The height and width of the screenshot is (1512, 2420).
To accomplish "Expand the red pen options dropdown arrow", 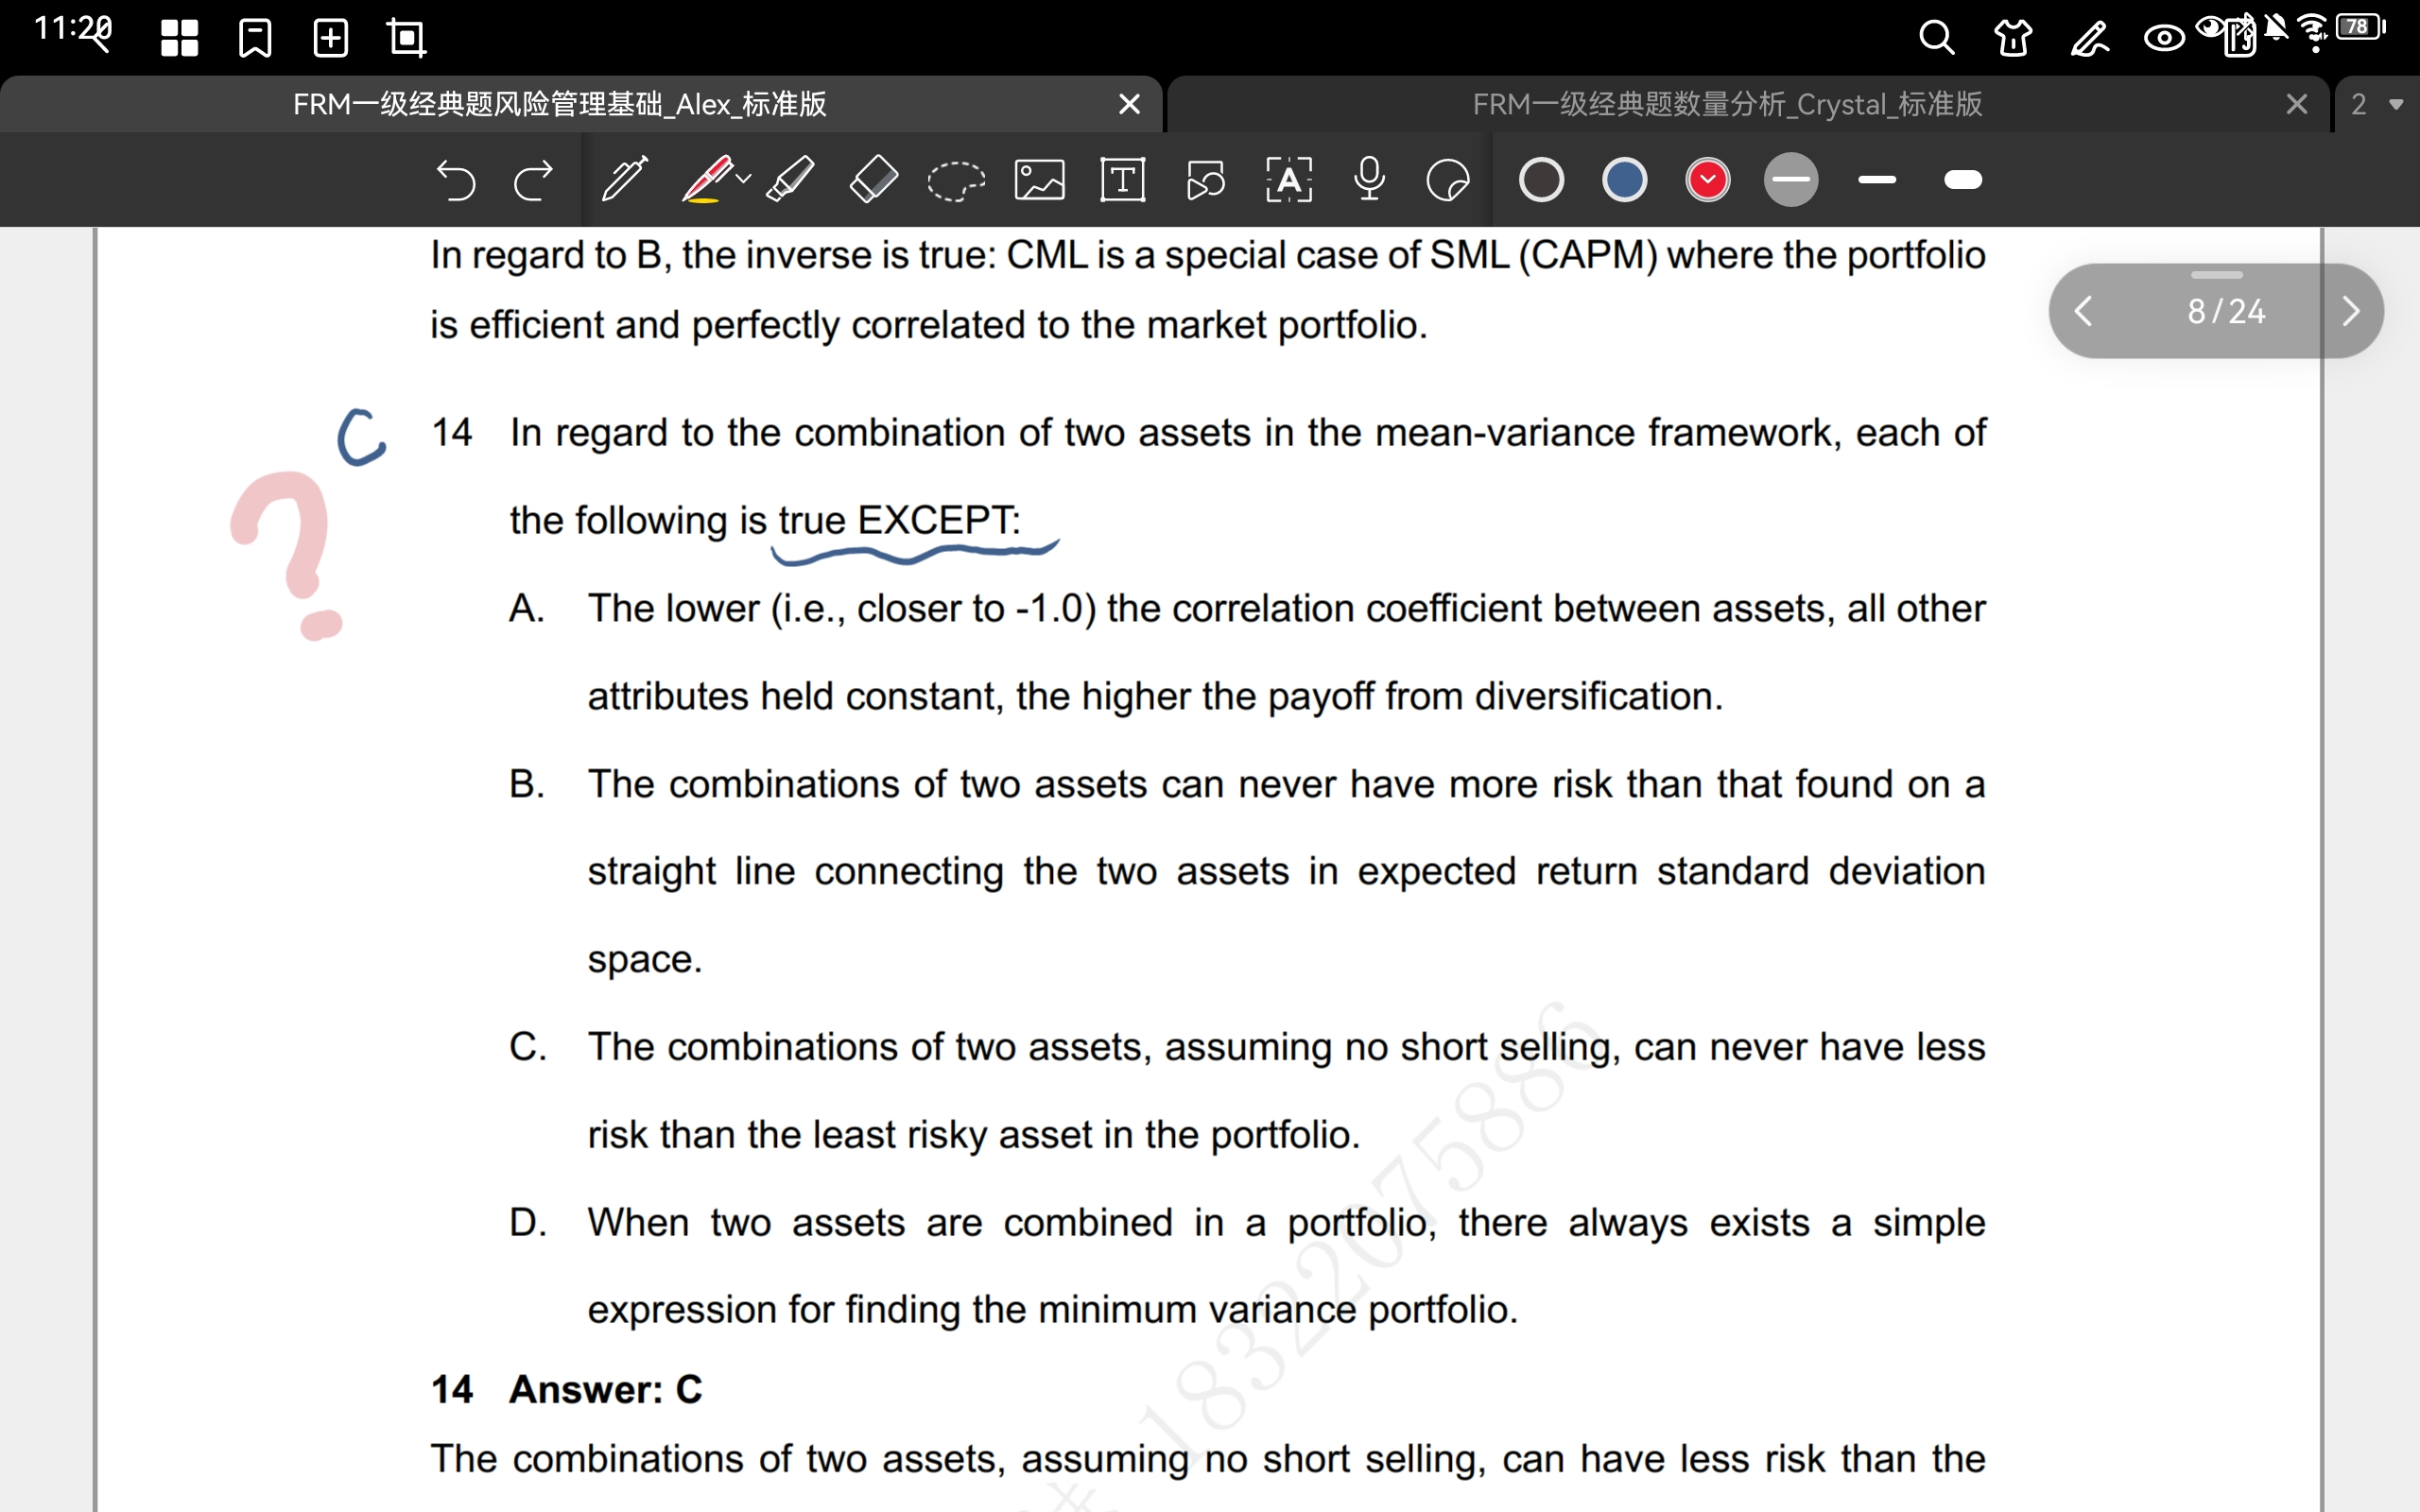I will pyautogui.click(x=744, y=179).
